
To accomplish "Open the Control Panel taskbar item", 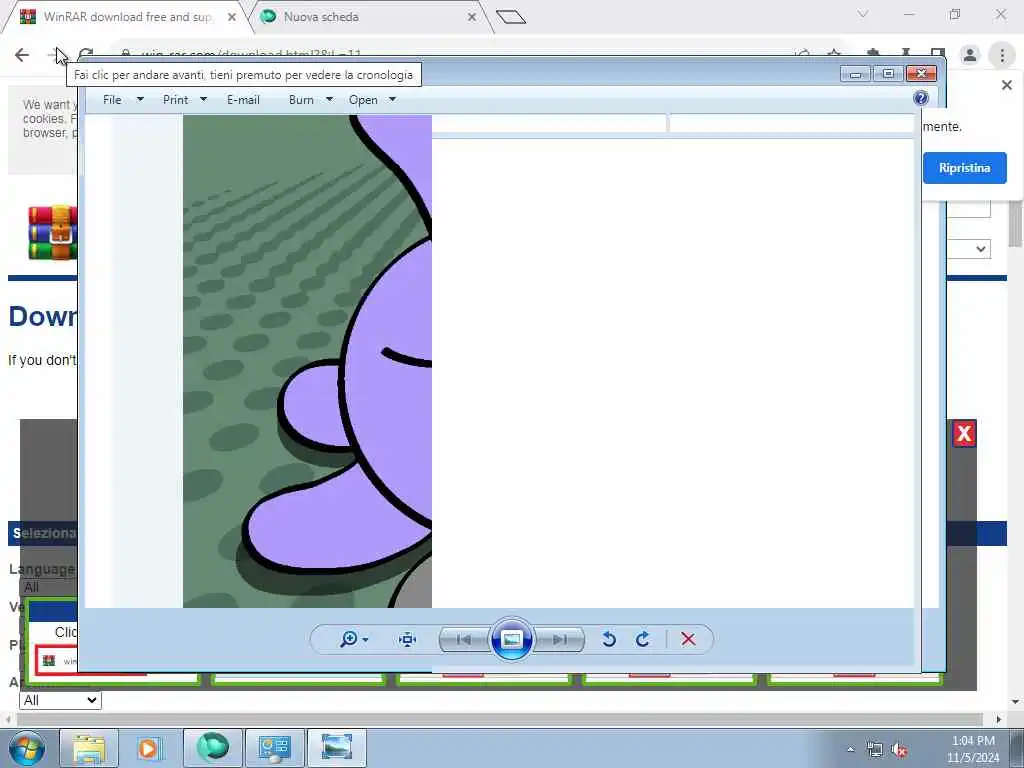I will (x=274, y=748).
